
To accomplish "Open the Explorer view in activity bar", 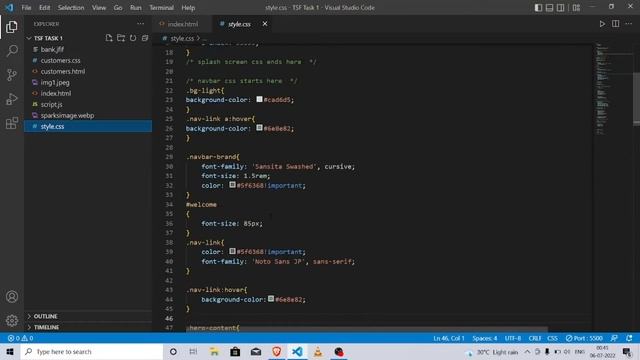I will click(12, 27).
